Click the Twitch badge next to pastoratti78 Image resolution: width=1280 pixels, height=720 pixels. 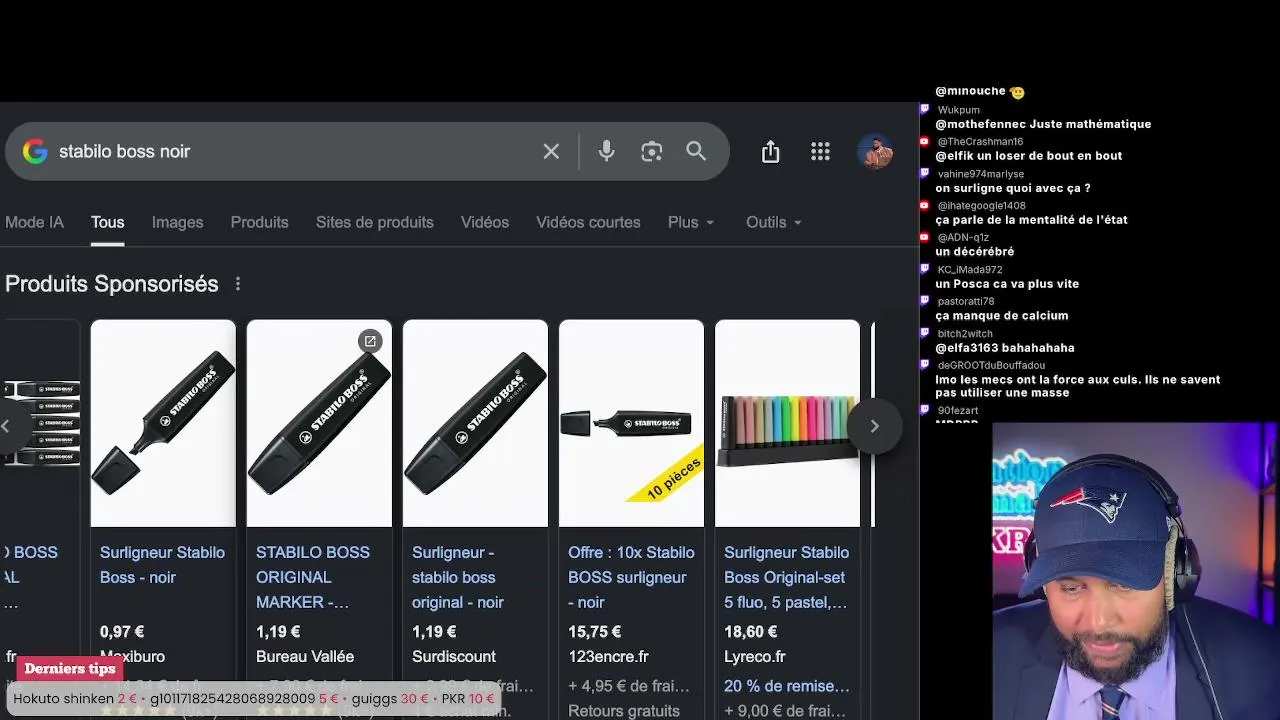click(x=925, y=301)
